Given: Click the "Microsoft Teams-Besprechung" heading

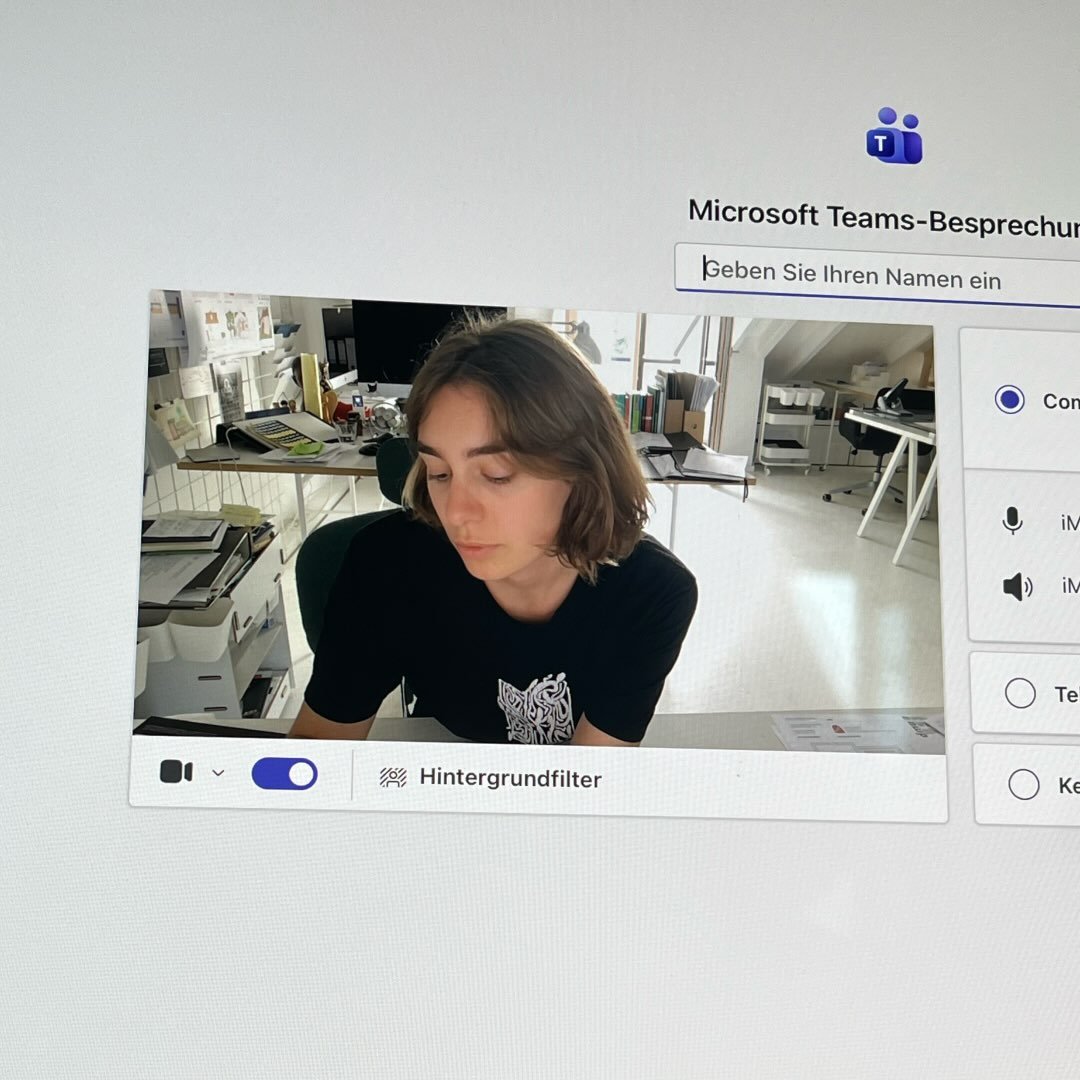Looking at the screenshot, I should pyautogui.click(x=884, y=218).
